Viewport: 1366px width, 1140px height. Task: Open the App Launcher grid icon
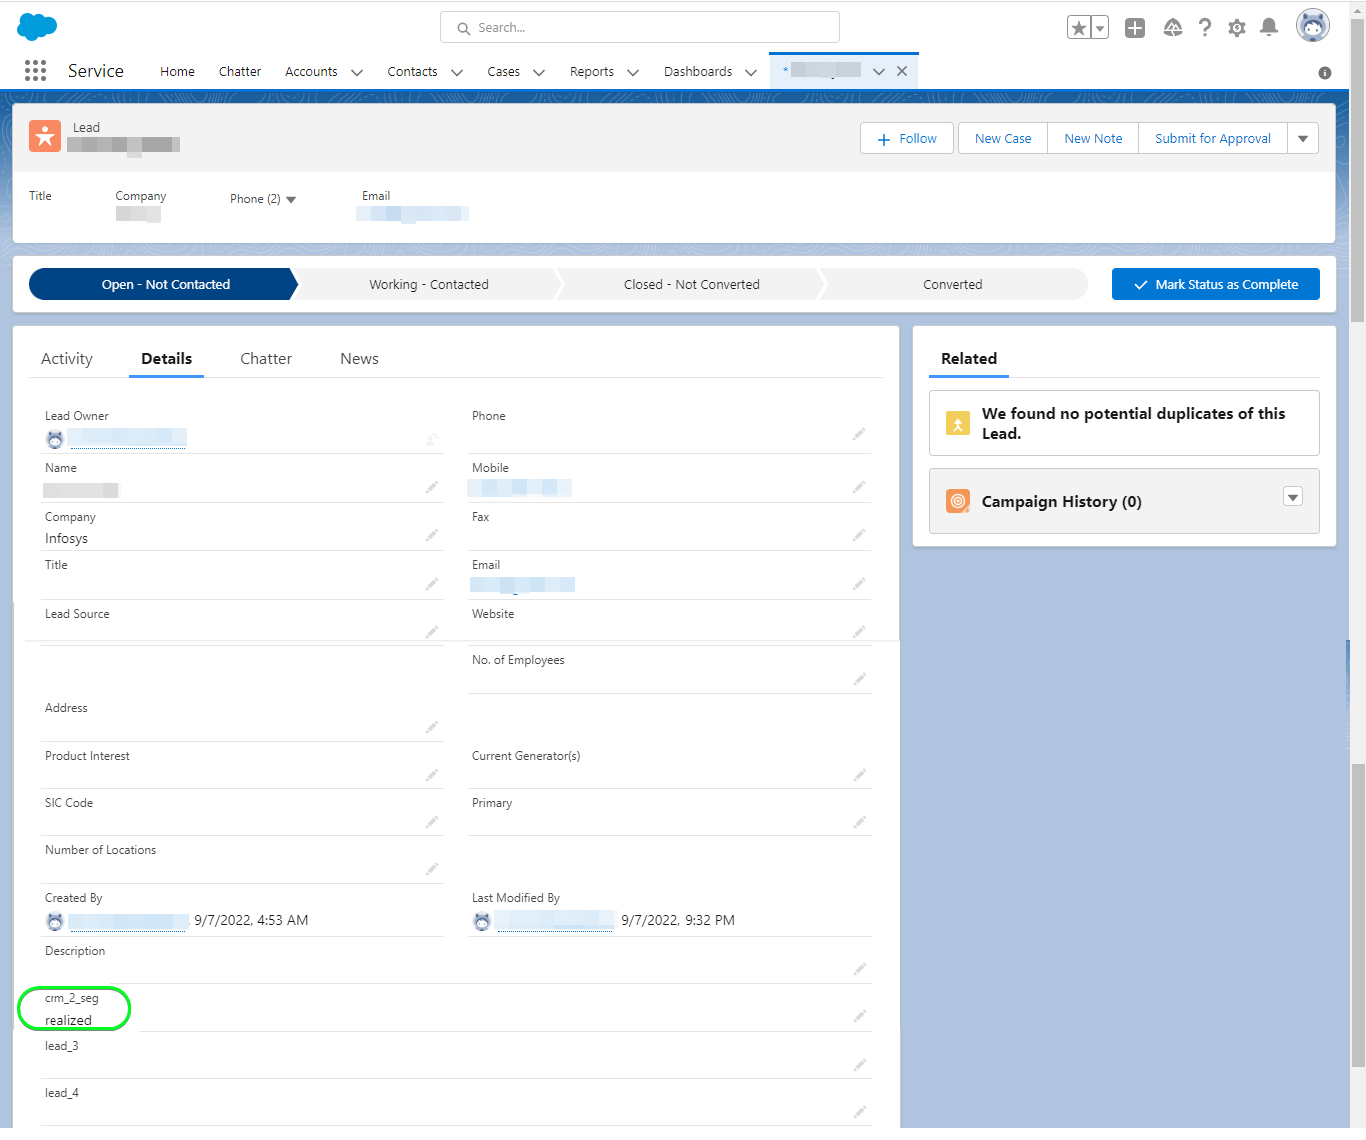[x=35, y=70]
